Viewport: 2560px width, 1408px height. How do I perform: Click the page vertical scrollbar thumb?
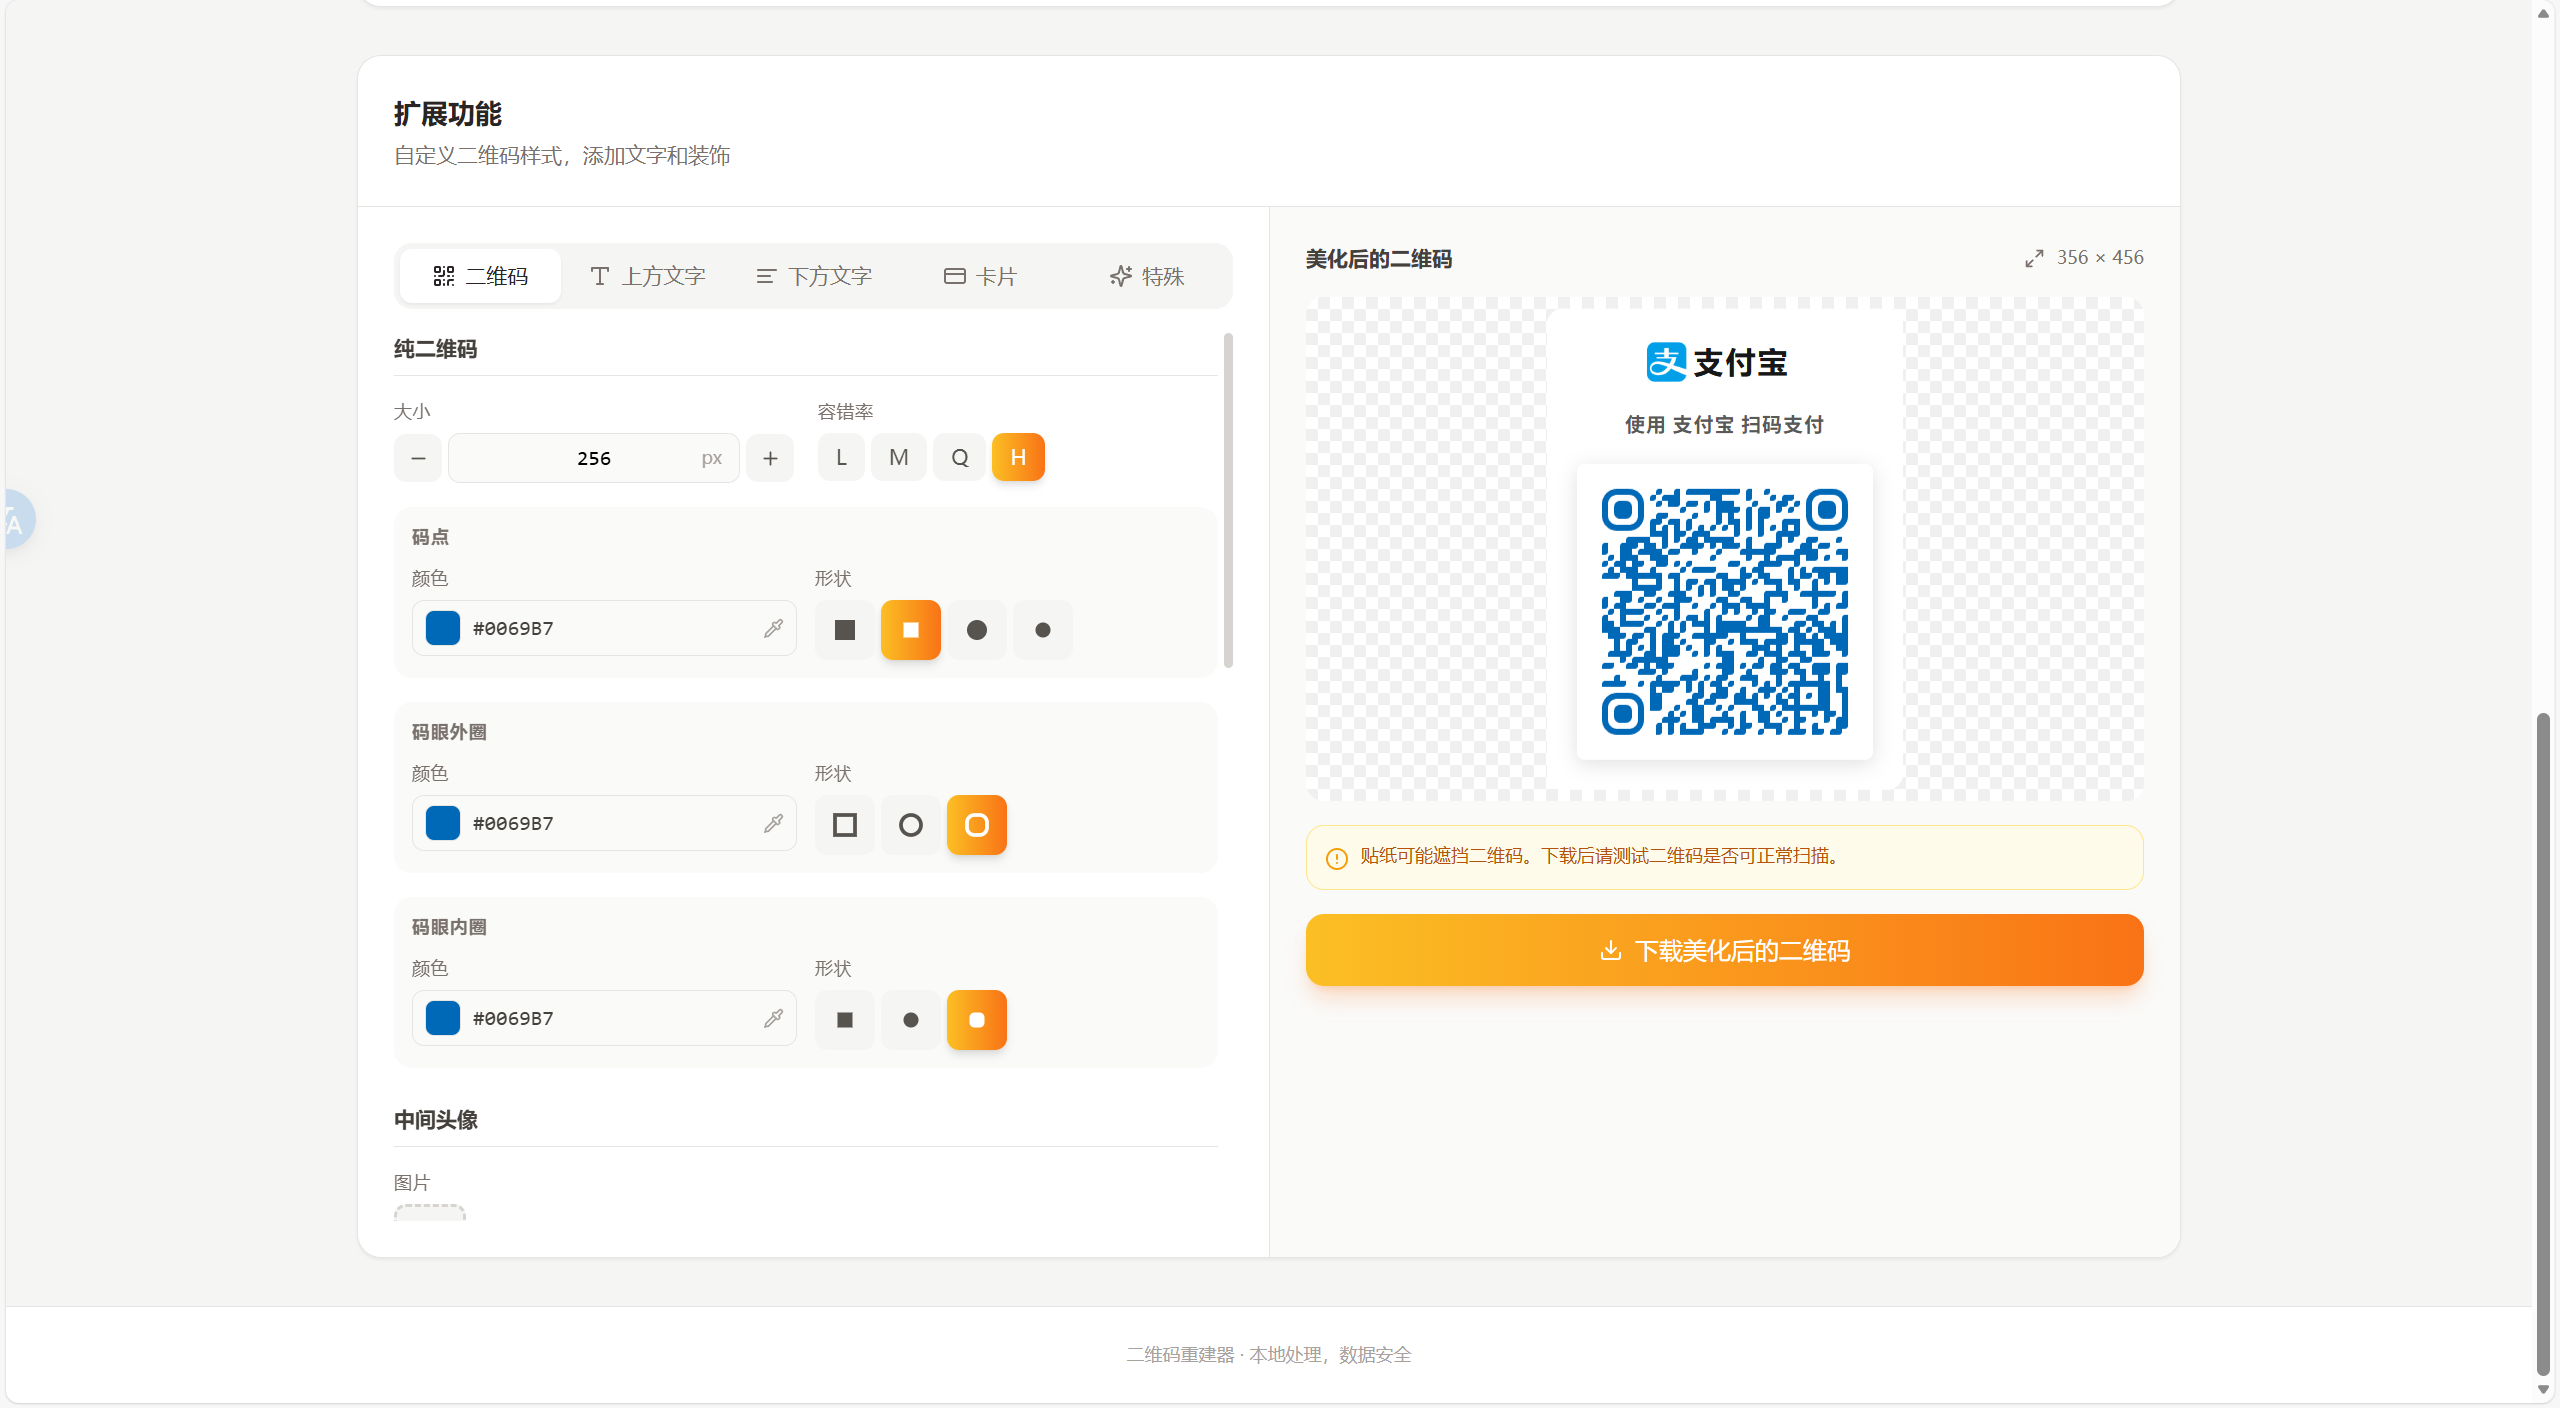[2543, 1044]
